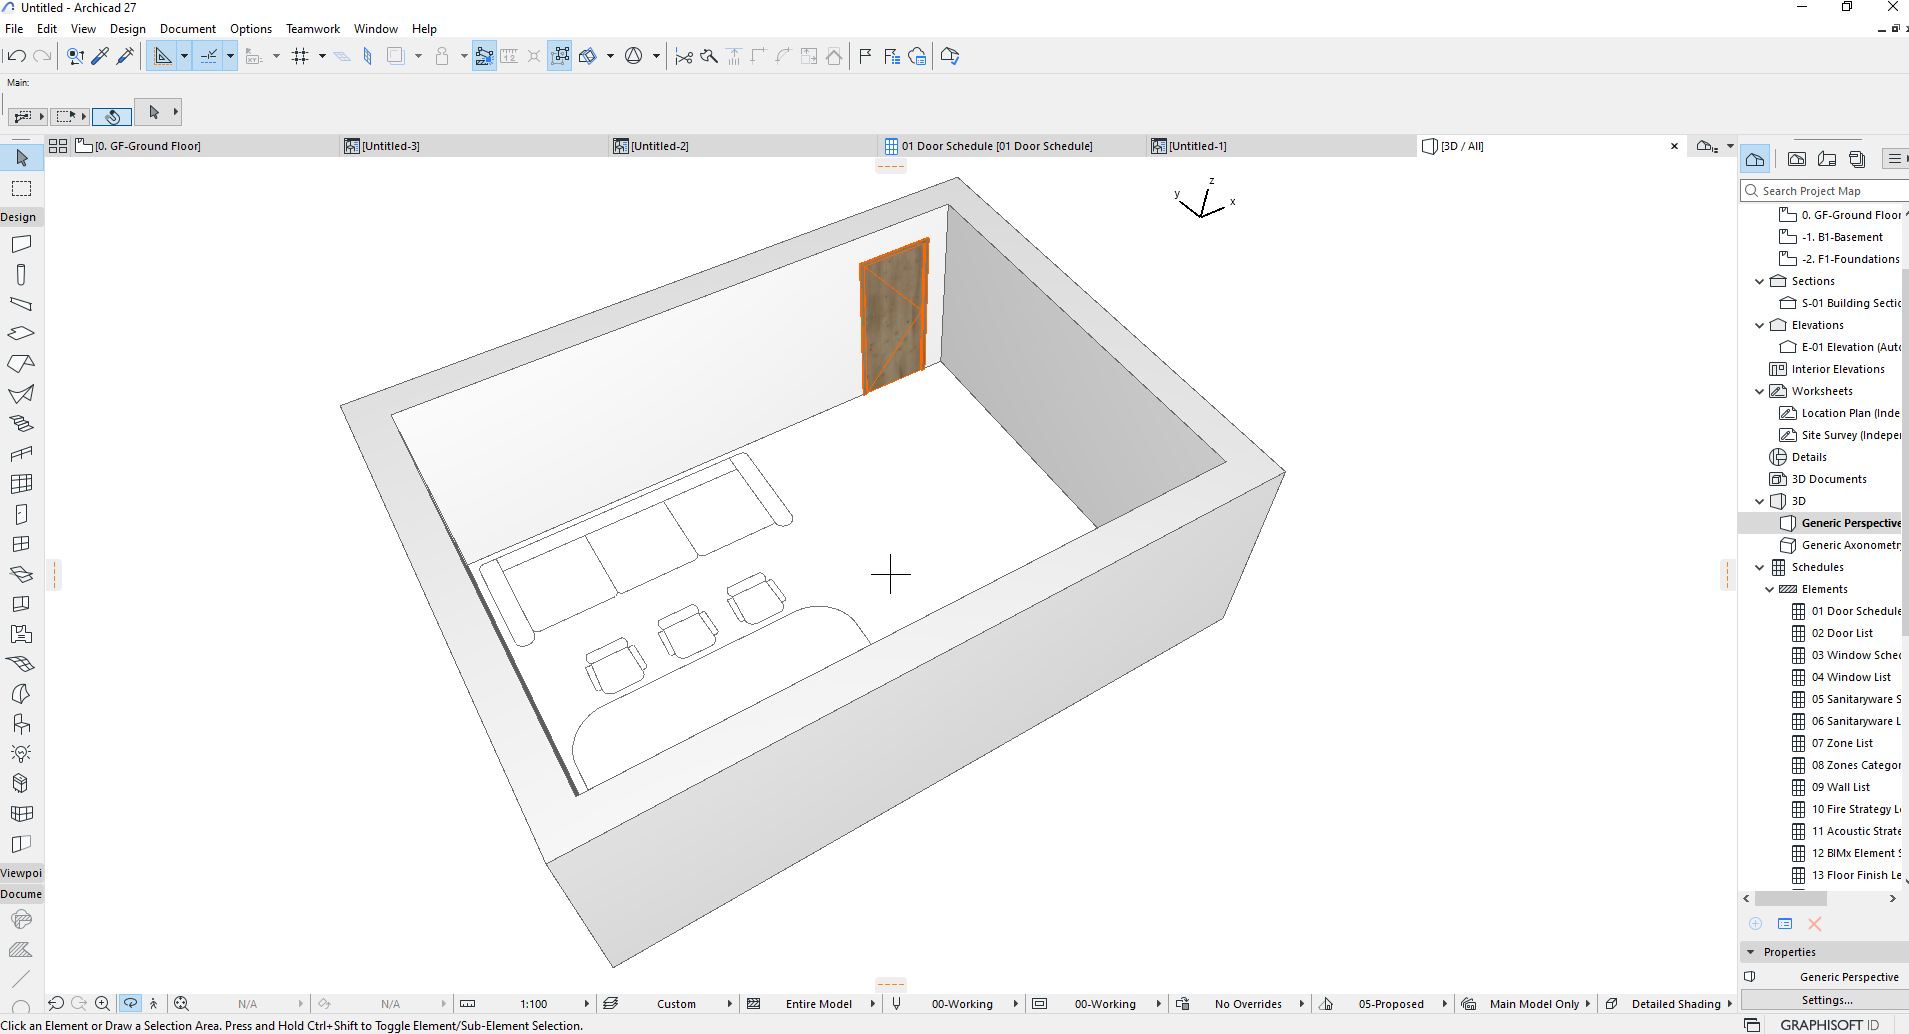Click the Search Project Map field
The image size is (1909, 1034).
tap(1820, 190)
